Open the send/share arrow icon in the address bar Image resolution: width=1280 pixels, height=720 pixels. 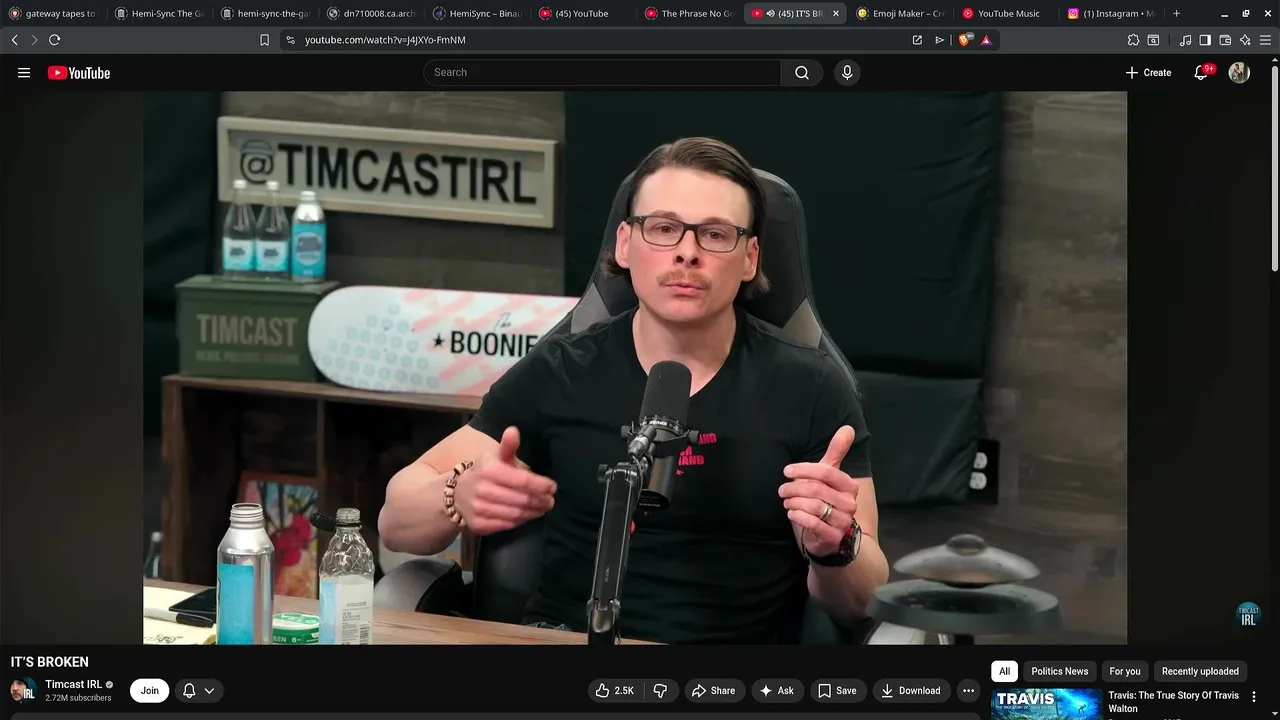pyautogui.click(x=939, y=40)
